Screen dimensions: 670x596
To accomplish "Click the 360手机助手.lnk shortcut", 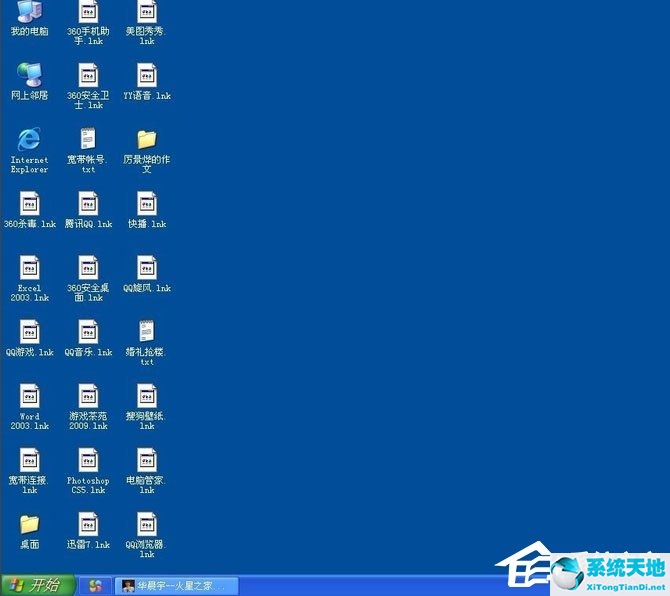I will 88,12.
